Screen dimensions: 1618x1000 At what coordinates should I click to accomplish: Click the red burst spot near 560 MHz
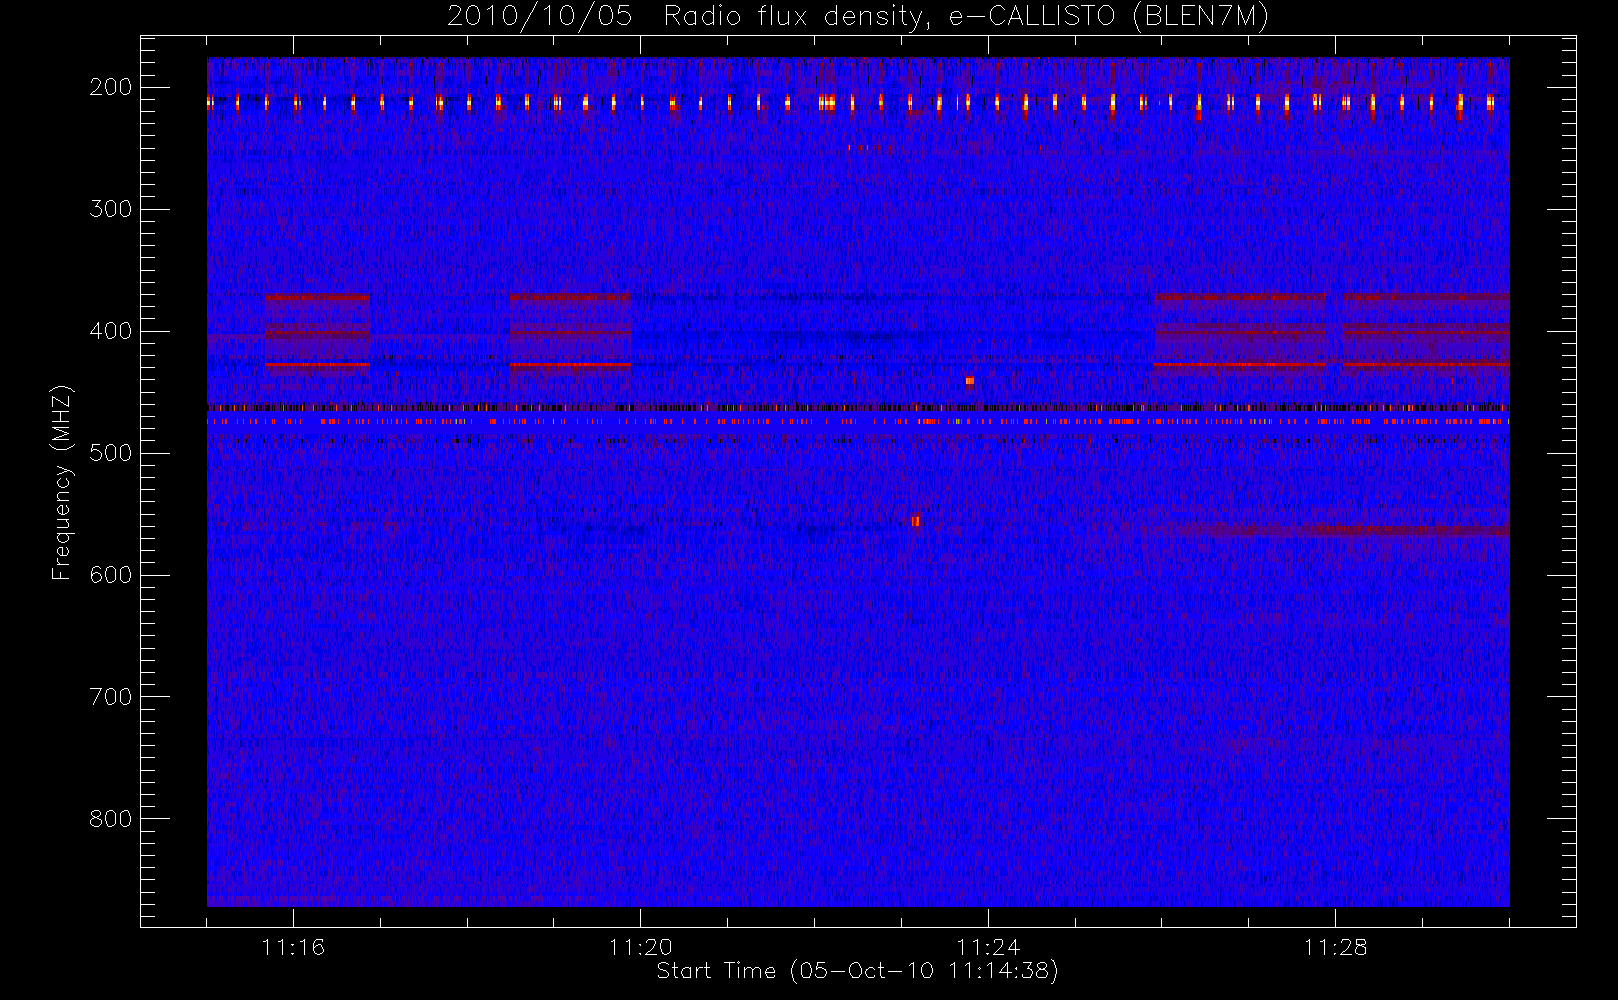pos(915,521)
